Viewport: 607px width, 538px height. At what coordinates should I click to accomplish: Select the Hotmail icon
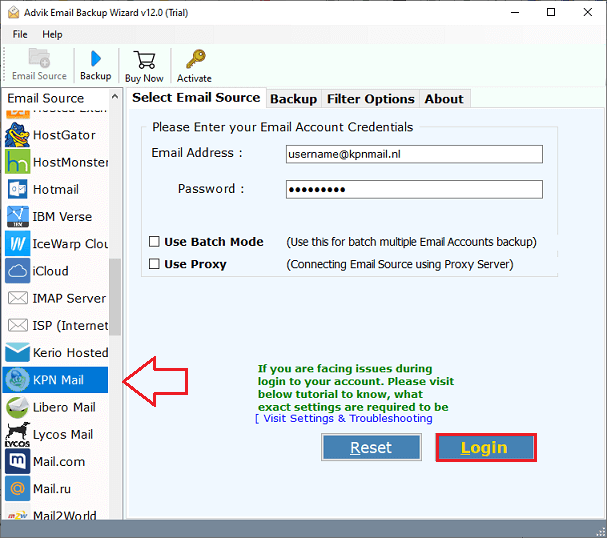(x=17, y=189)
